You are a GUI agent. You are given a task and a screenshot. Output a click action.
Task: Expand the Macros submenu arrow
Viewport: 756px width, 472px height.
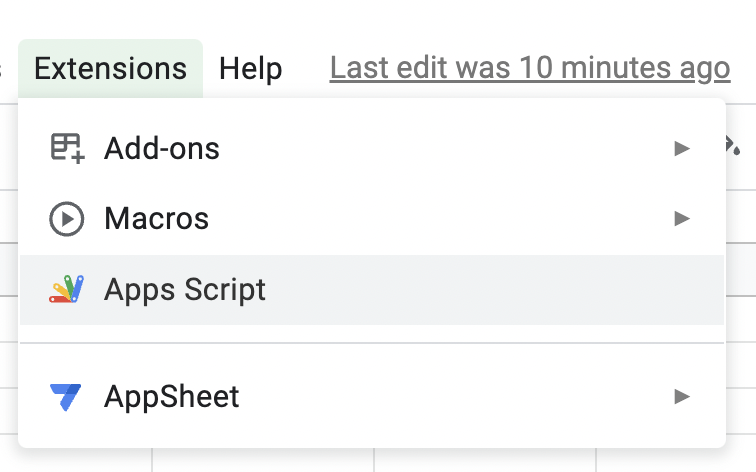point(682,219)
